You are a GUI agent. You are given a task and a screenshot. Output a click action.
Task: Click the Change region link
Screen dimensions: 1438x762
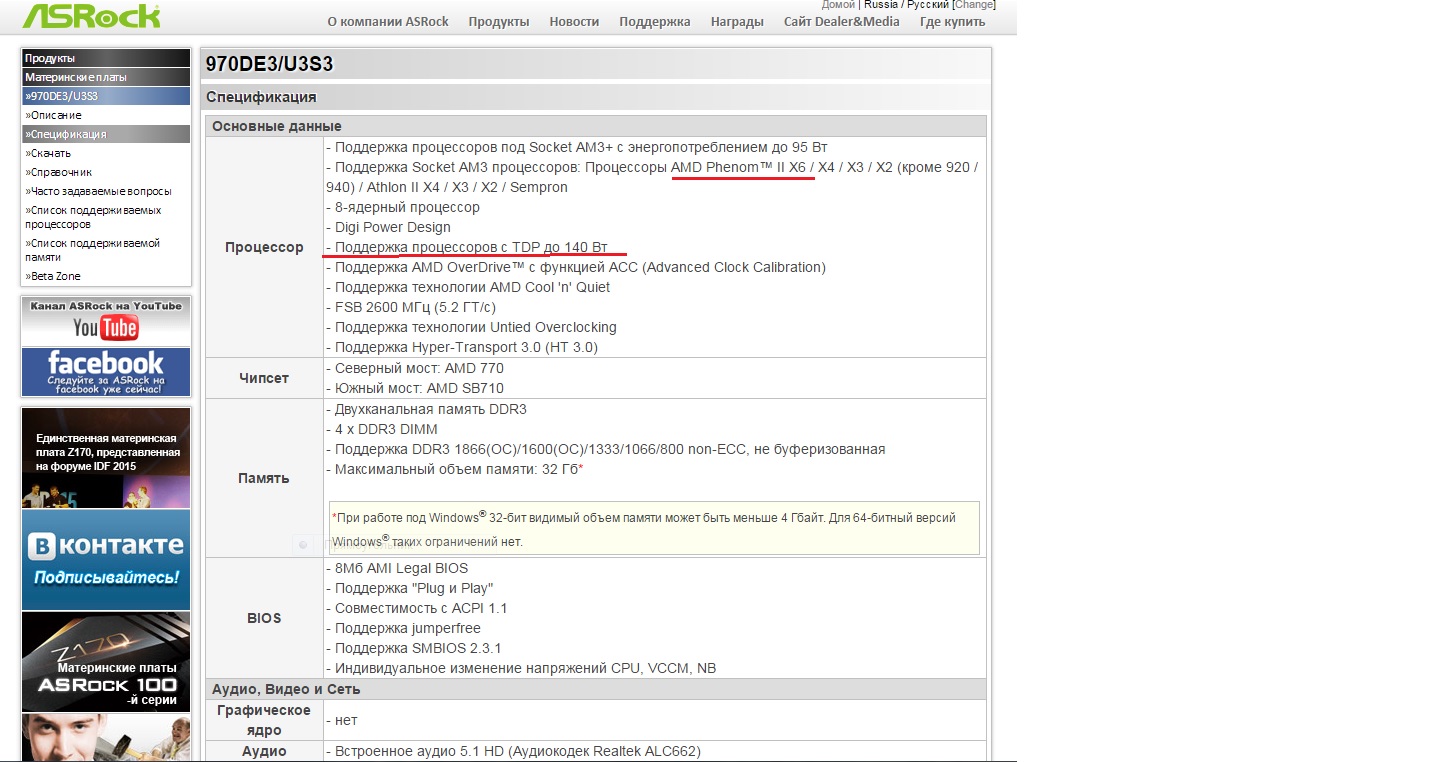click(x=973, y=5)
